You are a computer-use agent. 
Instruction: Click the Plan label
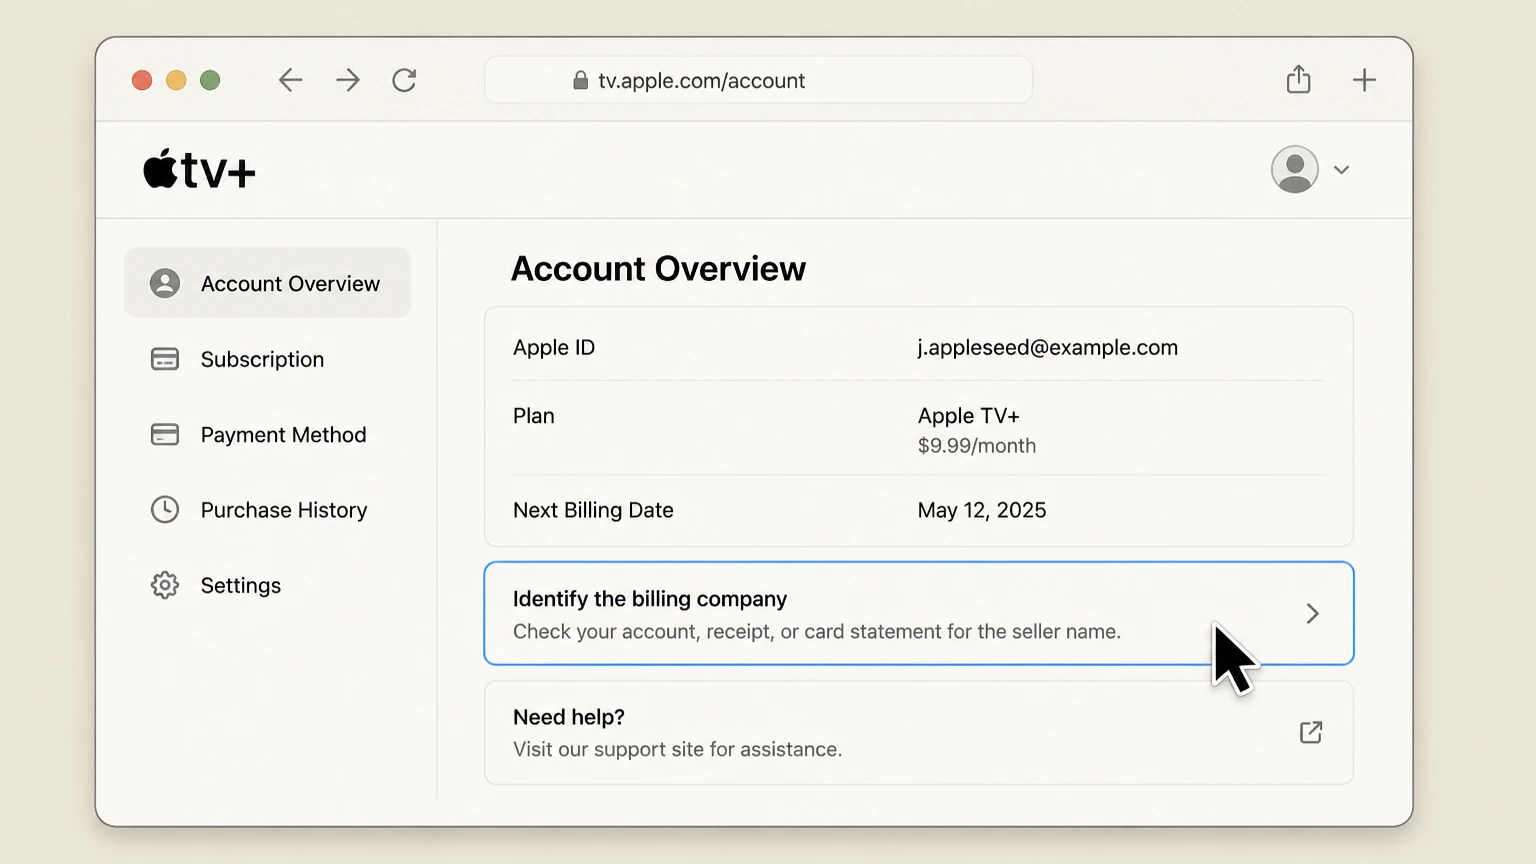(534, 416)
